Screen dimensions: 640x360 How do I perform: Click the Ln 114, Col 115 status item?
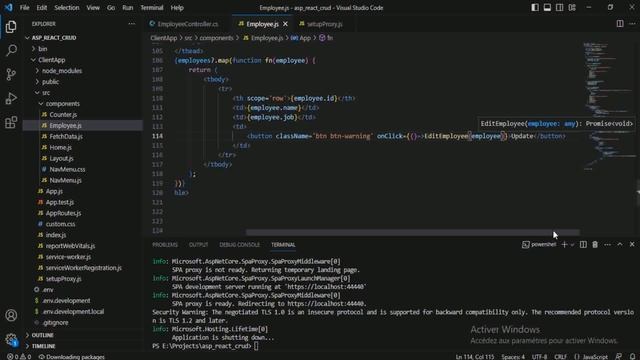[475, 357]
